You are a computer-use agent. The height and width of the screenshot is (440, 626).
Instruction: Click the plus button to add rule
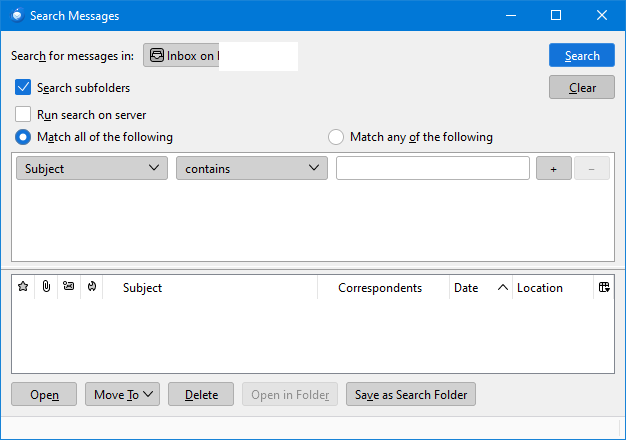point(553,169)
